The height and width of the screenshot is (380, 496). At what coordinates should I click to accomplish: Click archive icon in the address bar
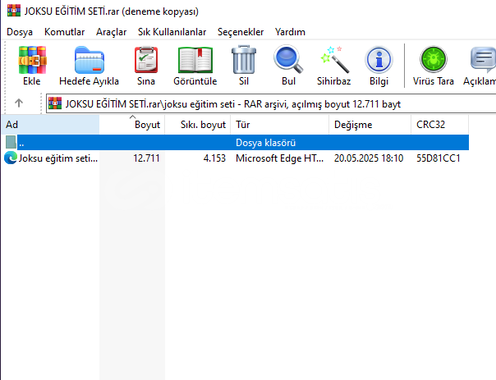point(55,104)
